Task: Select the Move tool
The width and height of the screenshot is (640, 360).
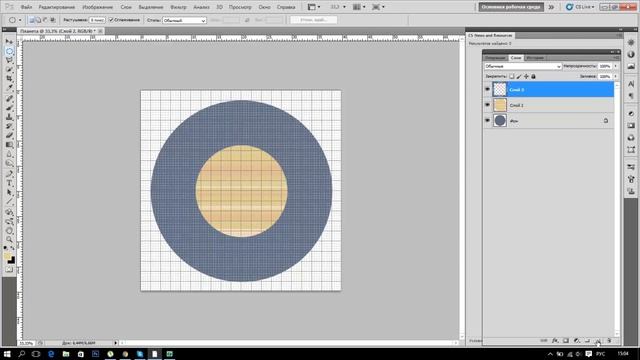Action: coord(9,42)
